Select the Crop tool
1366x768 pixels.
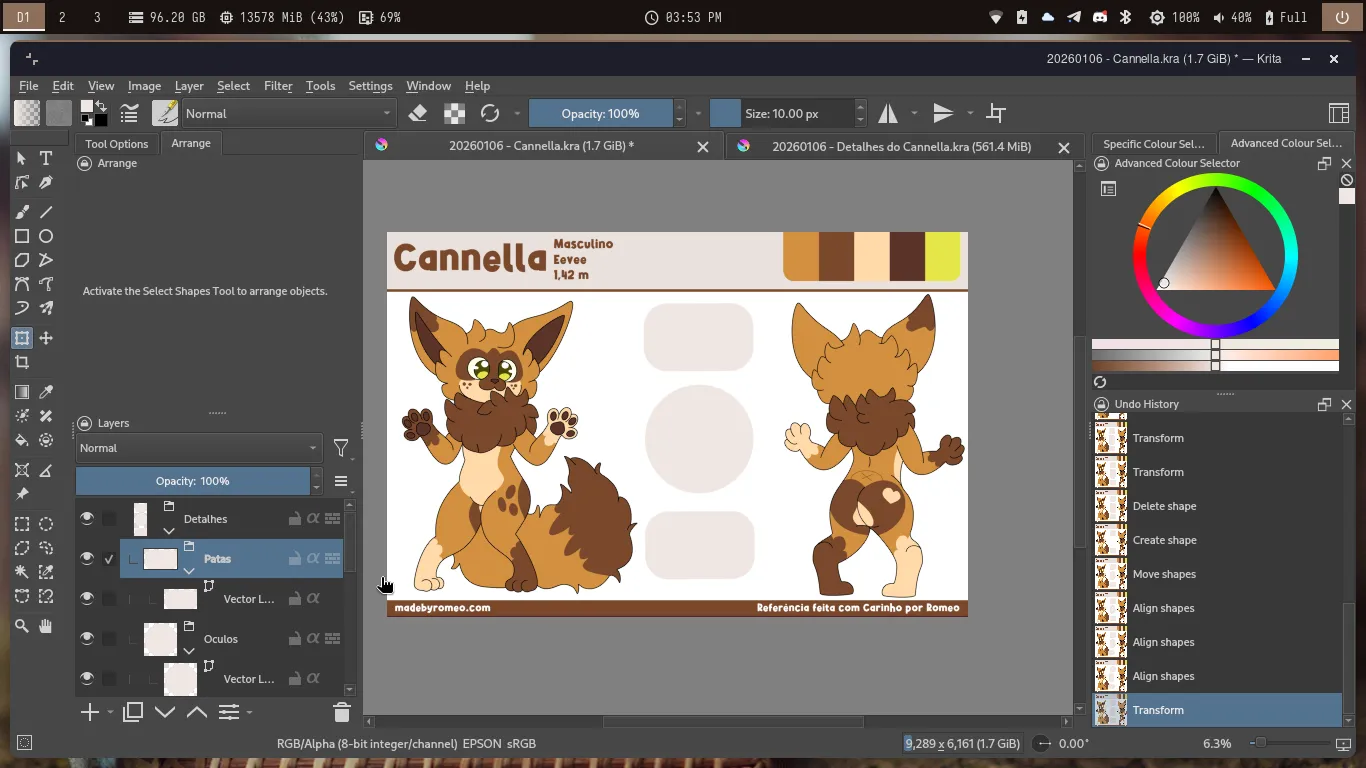pyautogui.click(x=22, y=362)
